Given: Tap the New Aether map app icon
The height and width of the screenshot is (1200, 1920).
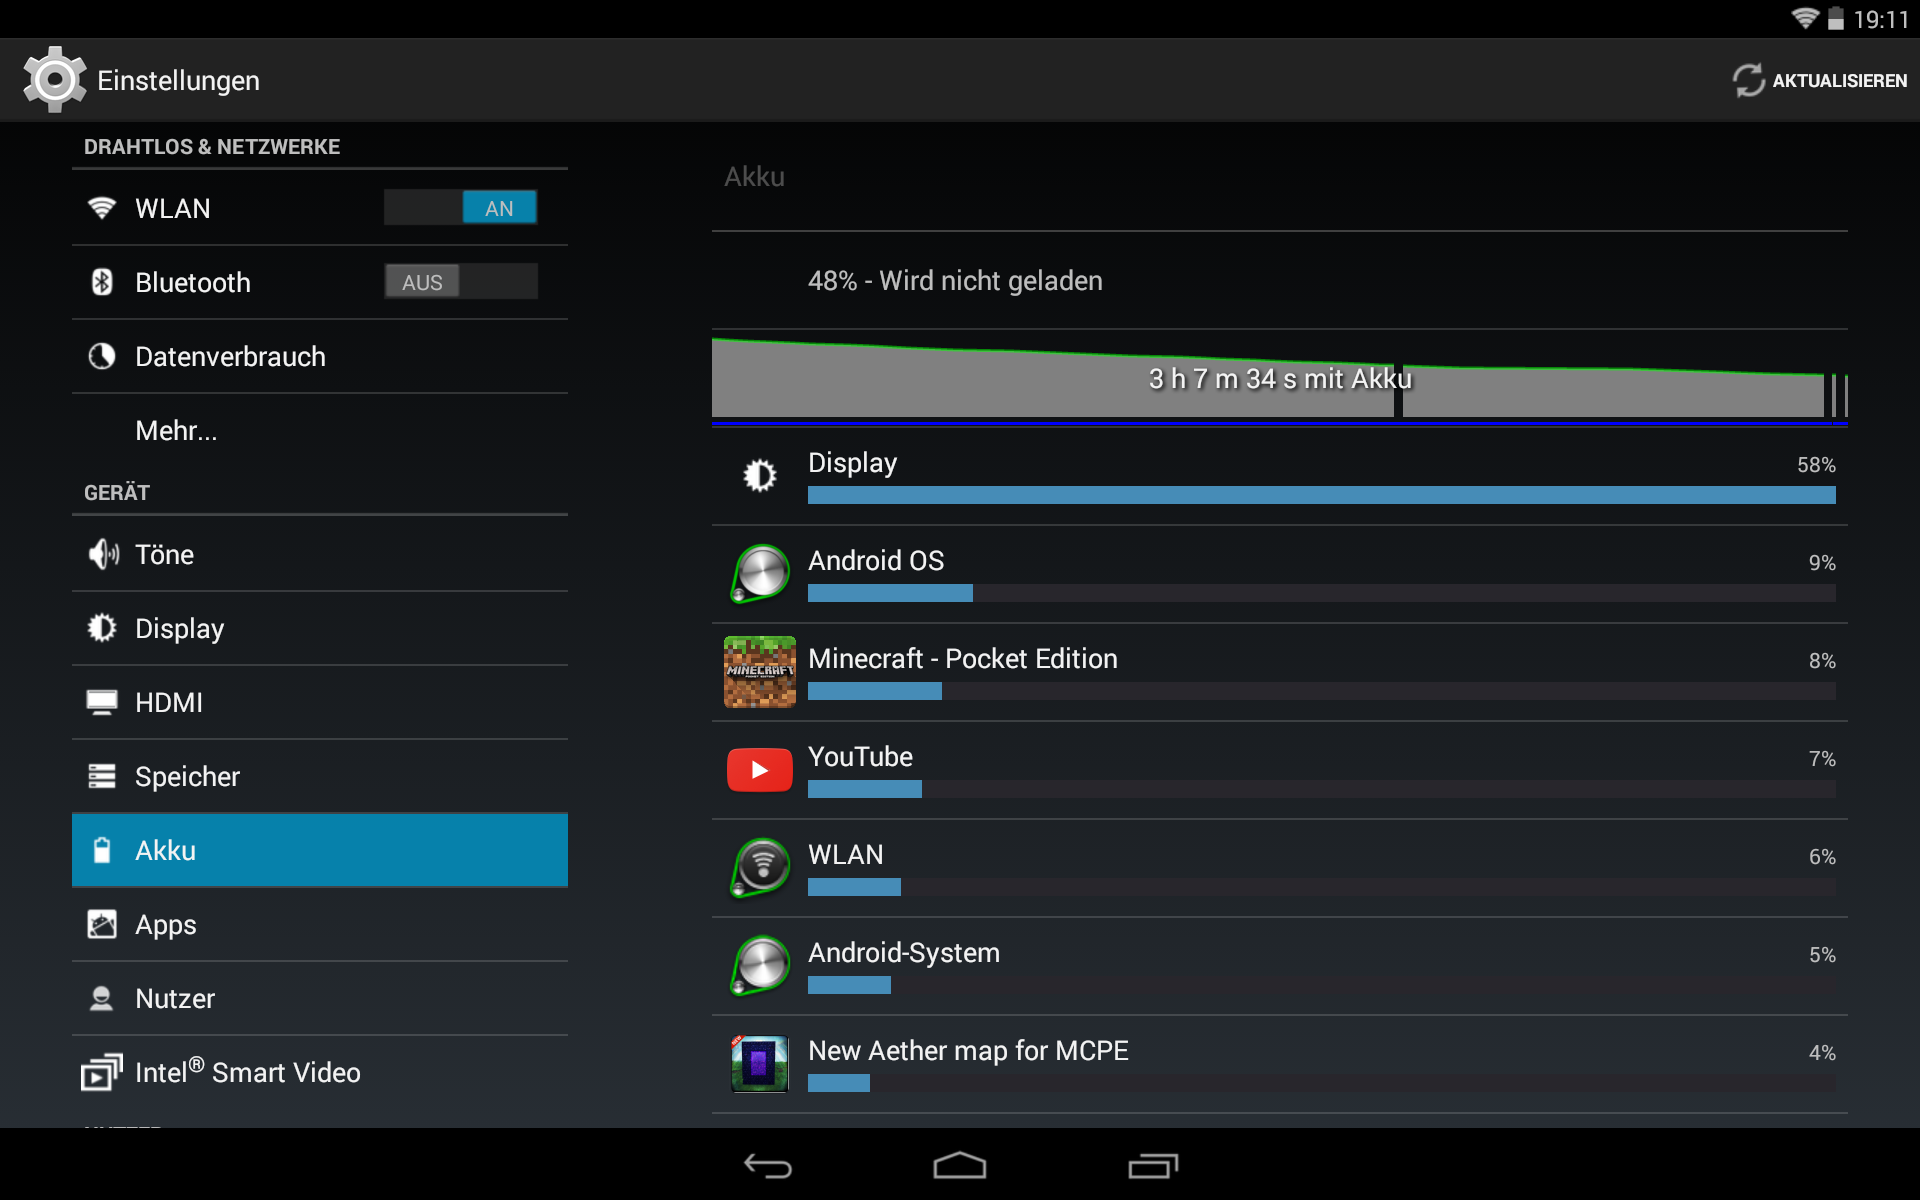Looking at the screenshot, I should (759, 1064).
